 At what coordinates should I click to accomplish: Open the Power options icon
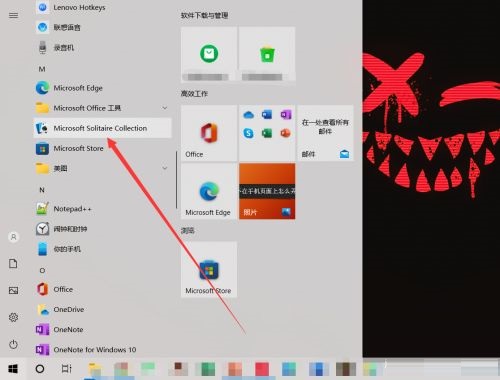click(x=13, y=344)
